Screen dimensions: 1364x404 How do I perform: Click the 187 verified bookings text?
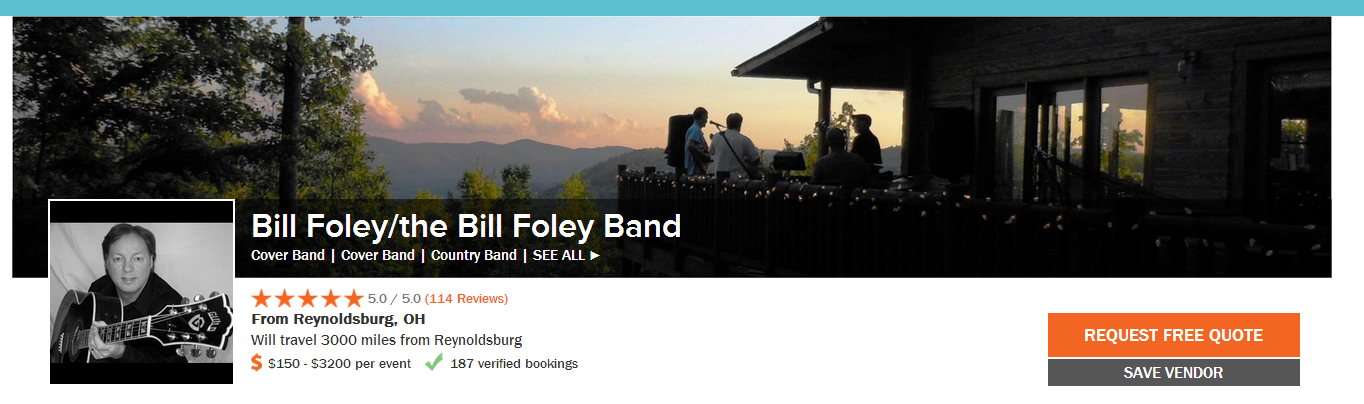point(514,364)
